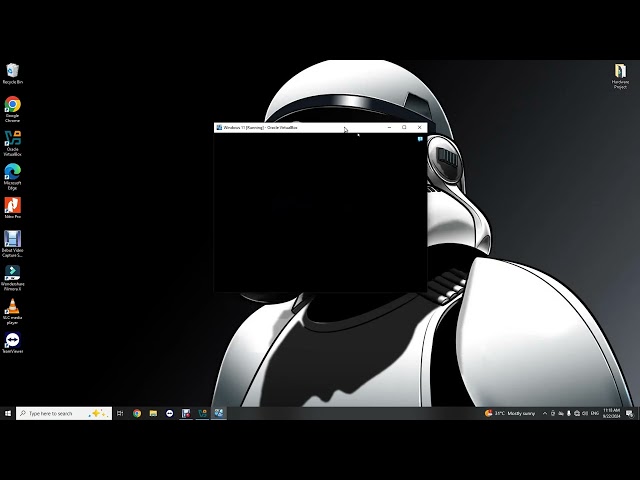Select the VLC media player desktop shortcut

(12, 311)
